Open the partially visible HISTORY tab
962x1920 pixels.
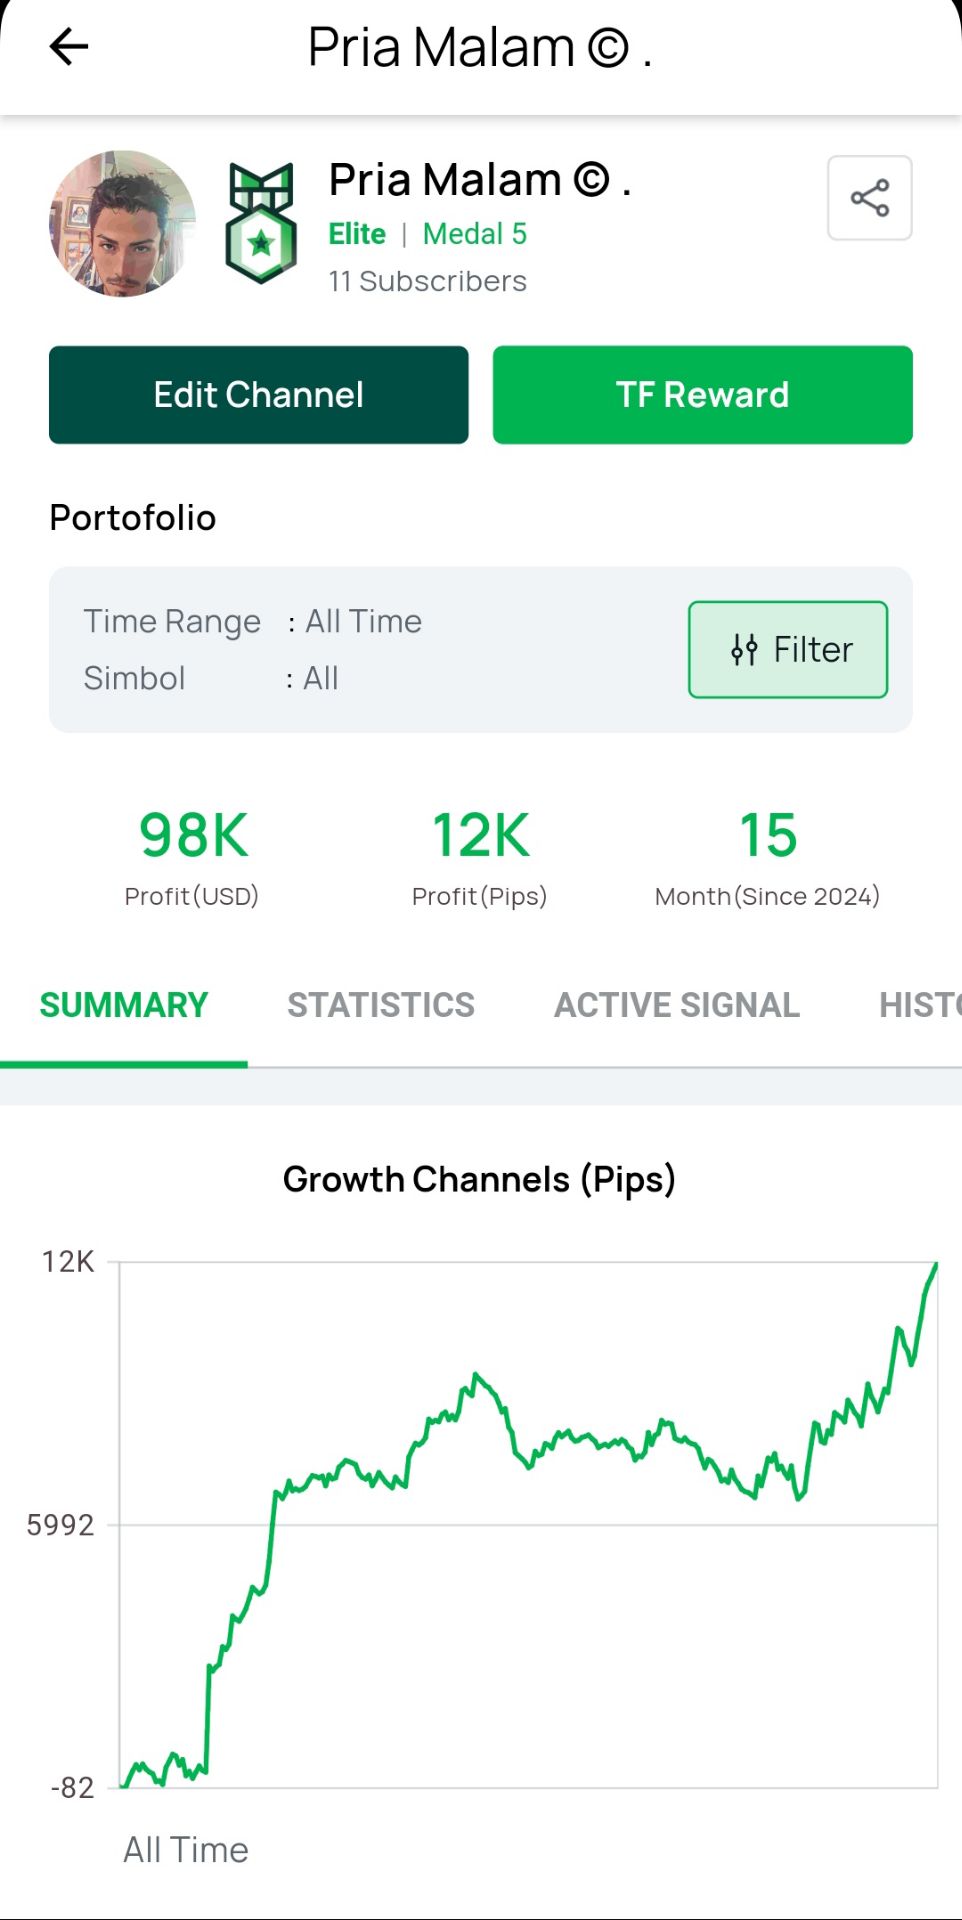point(919,1005)
